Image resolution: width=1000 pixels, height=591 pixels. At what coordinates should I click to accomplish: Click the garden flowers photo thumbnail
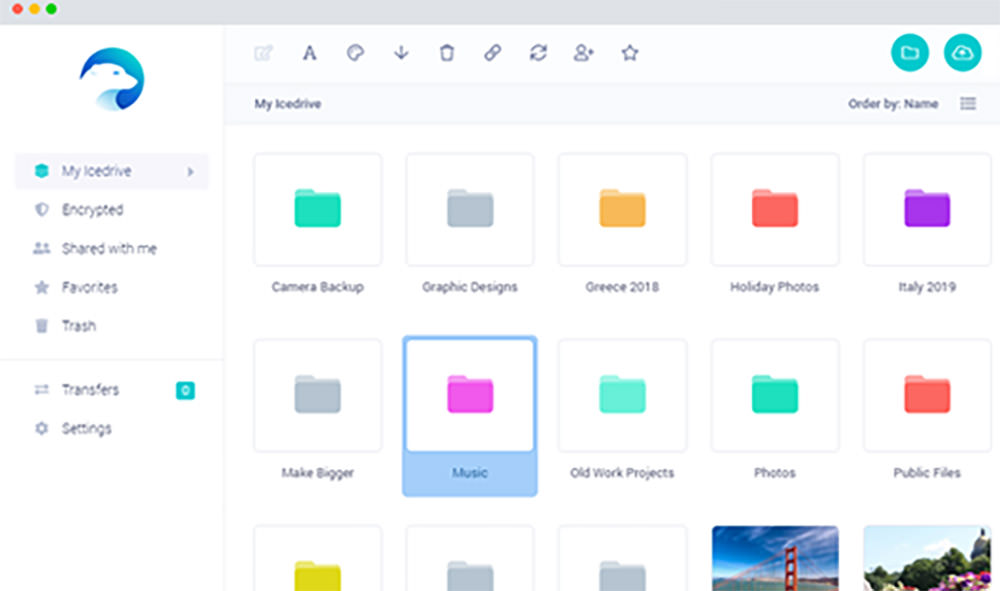pyautogui.click(x=927, y=558)
